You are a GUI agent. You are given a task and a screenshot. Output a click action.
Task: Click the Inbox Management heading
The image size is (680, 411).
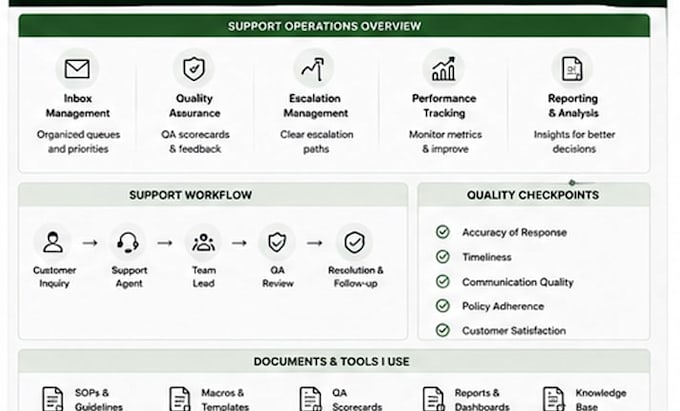point(78,106)
